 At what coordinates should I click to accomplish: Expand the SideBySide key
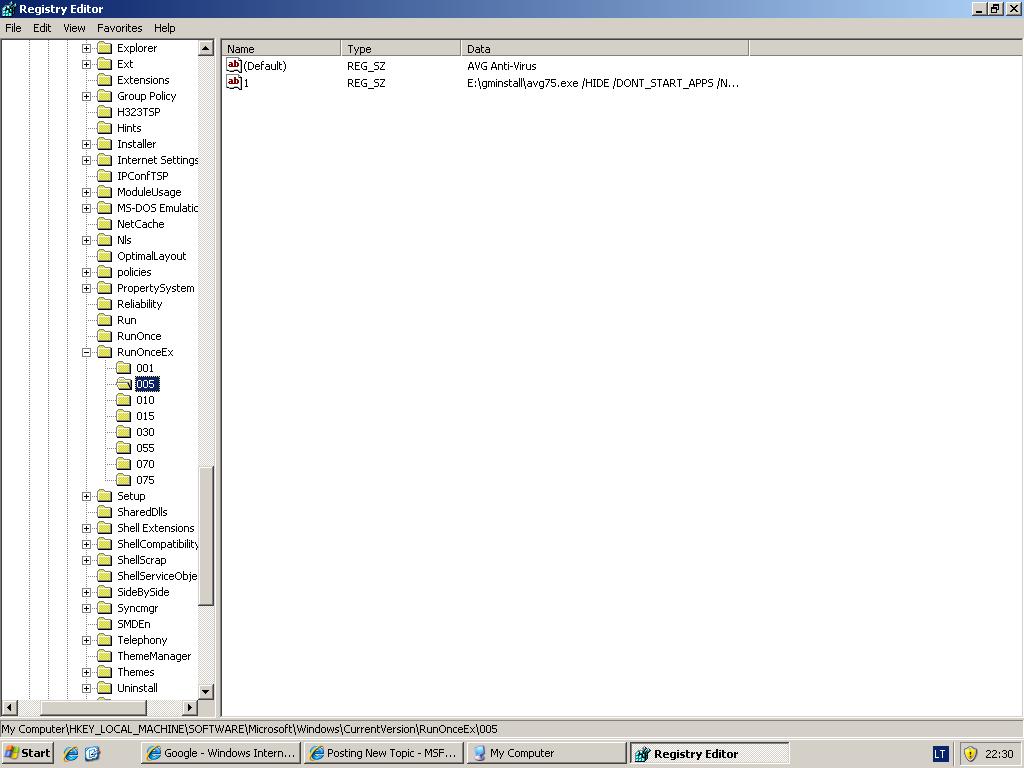tap(86, 592)
